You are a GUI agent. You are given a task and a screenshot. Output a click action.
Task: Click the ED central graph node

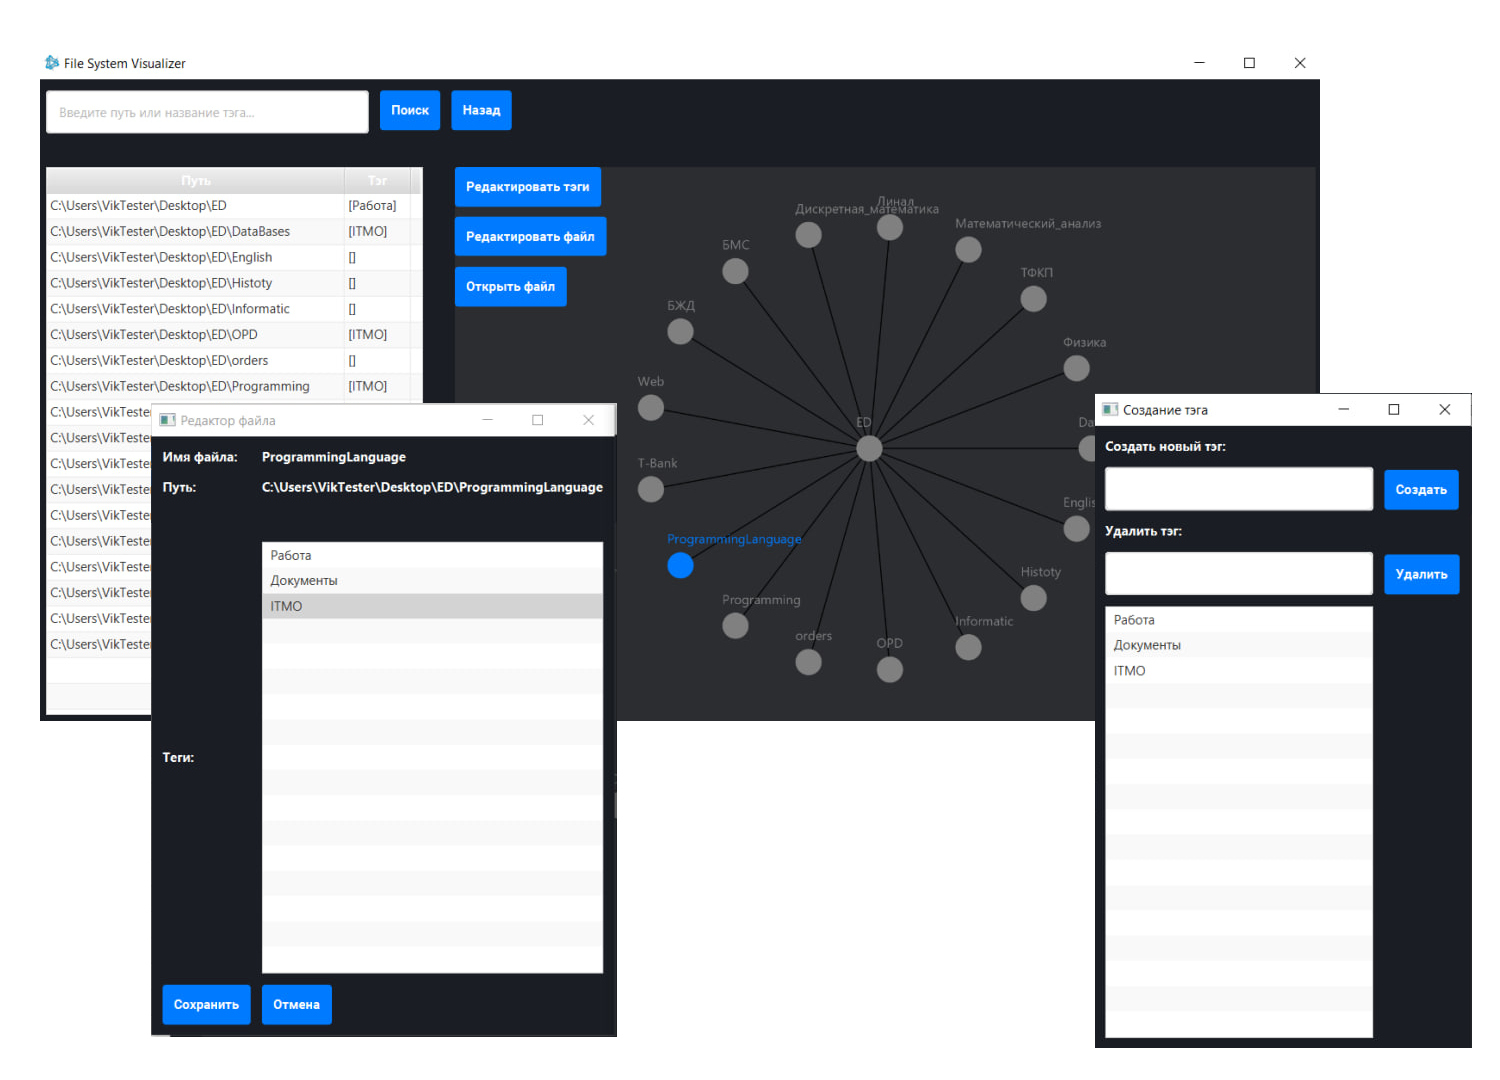(869, 448)
